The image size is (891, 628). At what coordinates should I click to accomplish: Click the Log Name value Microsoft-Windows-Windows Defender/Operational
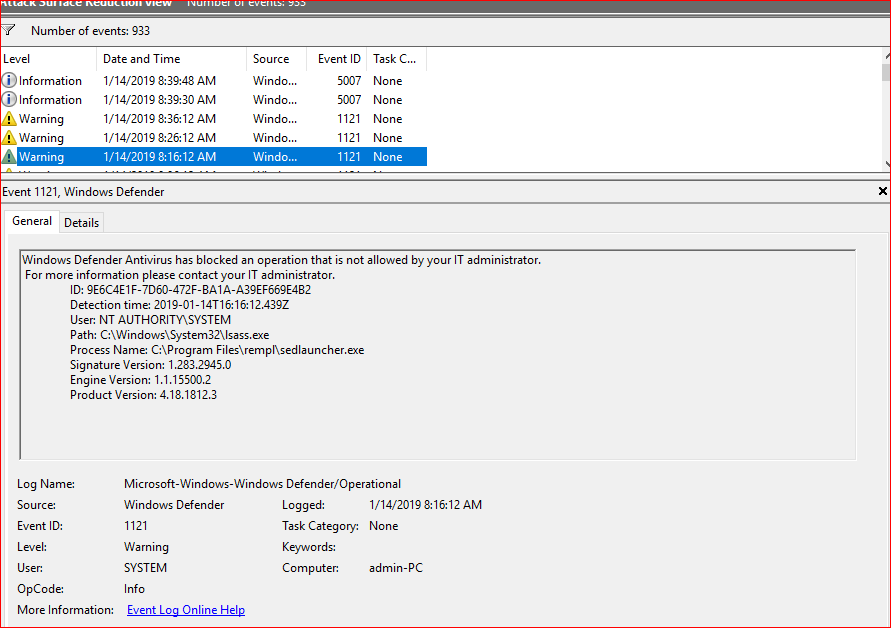pos(262,484)
